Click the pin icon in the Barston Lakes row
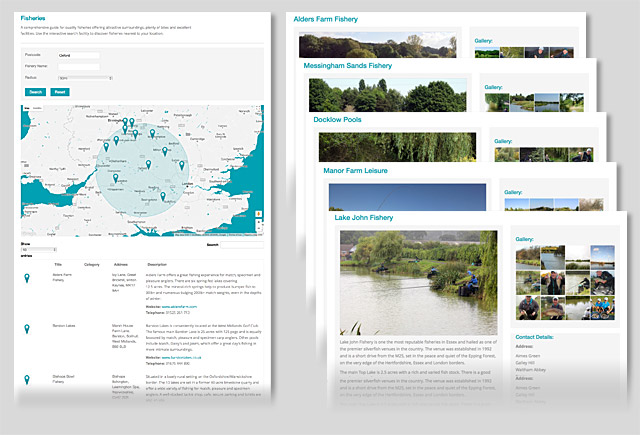640x435 pixels. 27,328
